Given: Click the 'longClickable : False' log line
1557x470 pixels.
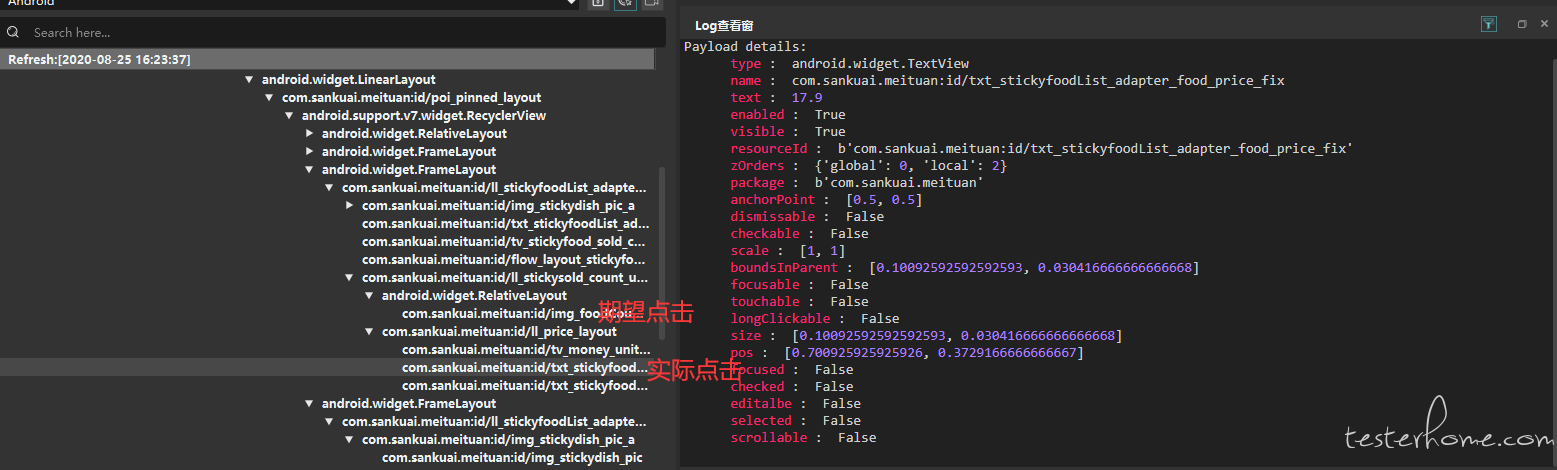Looking at the screenshot, I should pyautogui.click(x=815, y=318).
